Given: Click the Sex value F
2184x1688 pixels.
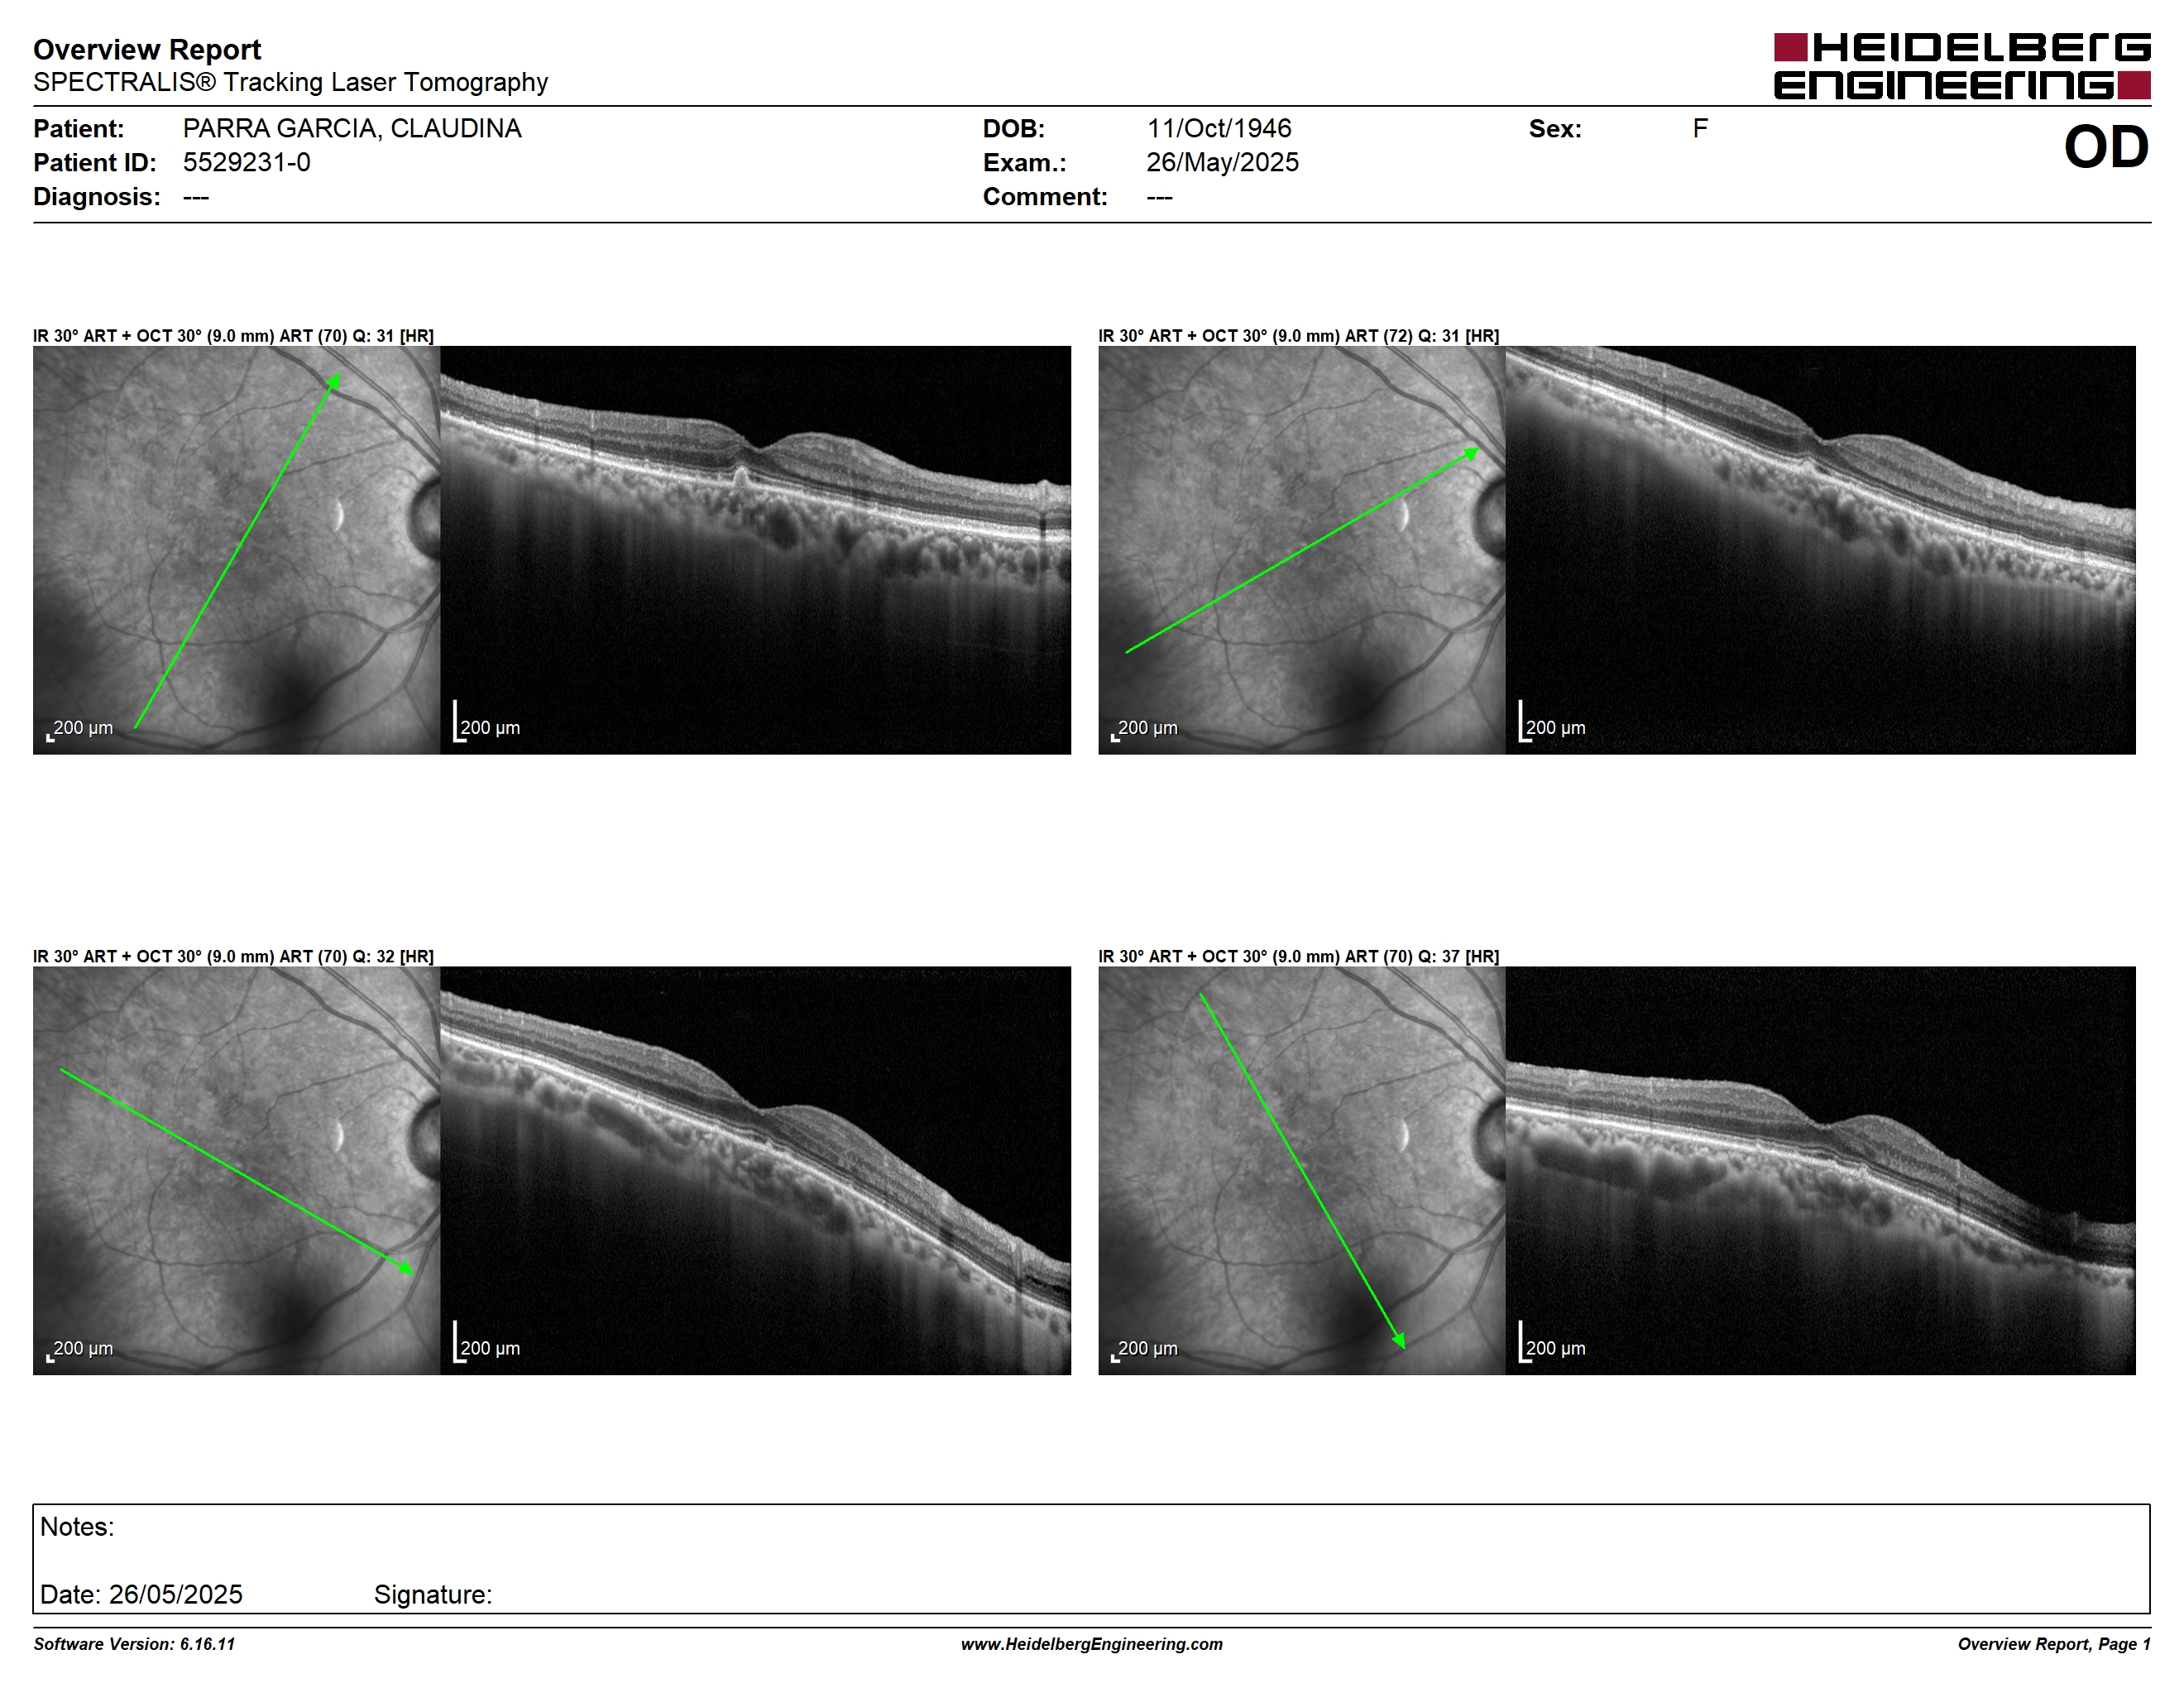Looking at the screenshot, I should 1700,128.
